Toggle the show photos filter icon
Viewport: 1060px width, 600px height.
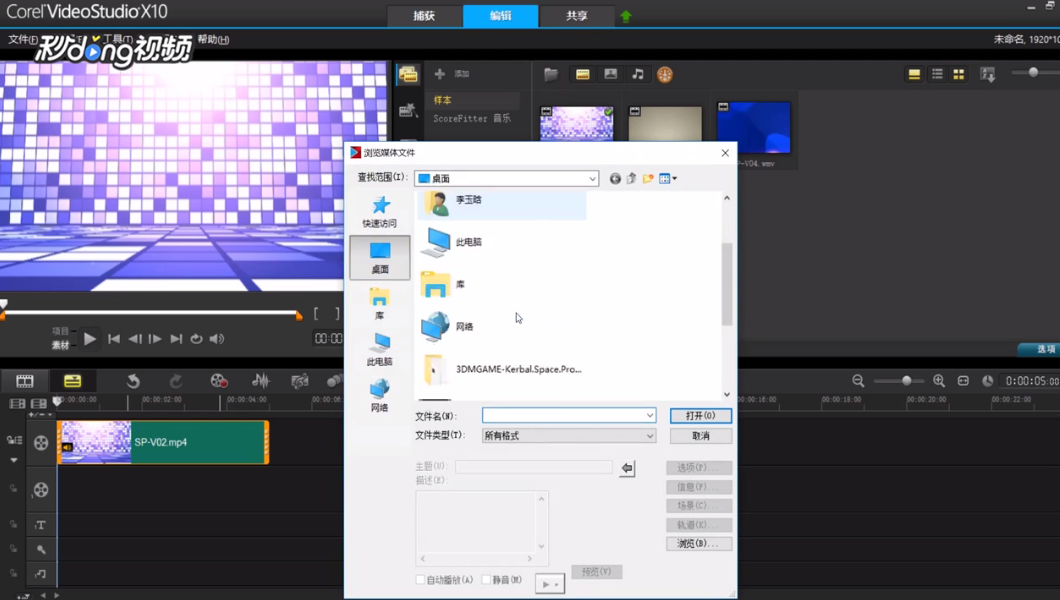[610, 74]
